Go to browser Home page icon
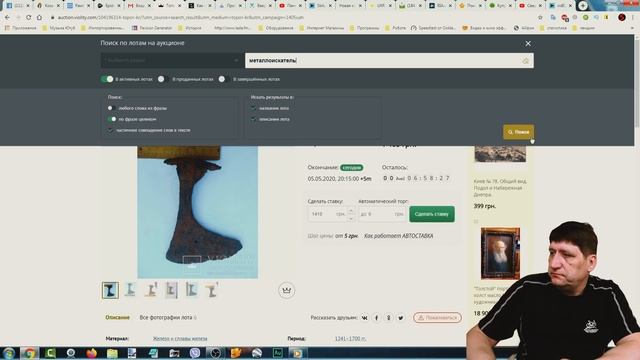 (39, 18)
